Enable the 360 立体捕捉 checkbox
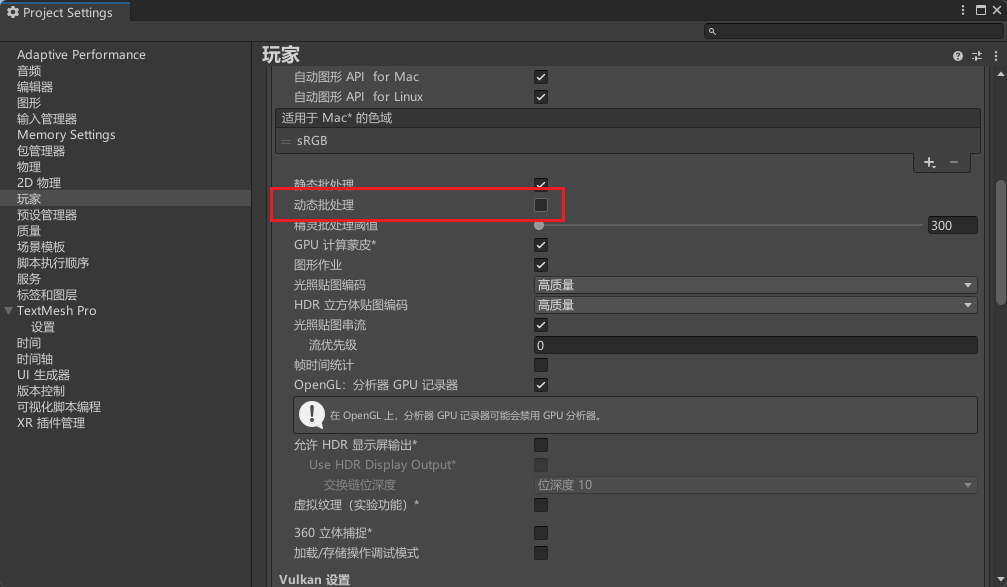The height and width of the screenshot is (587, 1007). tap(541, 533)
